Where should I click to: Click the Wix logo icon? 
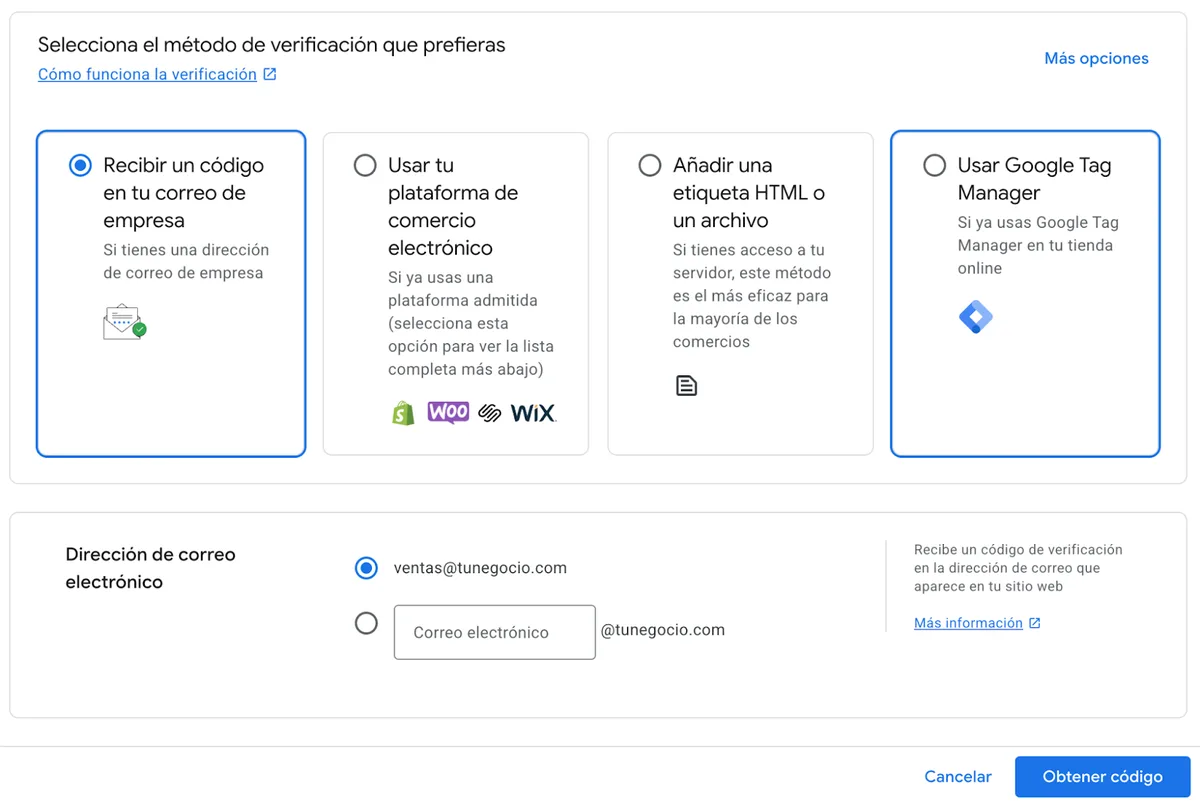[x=533, y=413]
